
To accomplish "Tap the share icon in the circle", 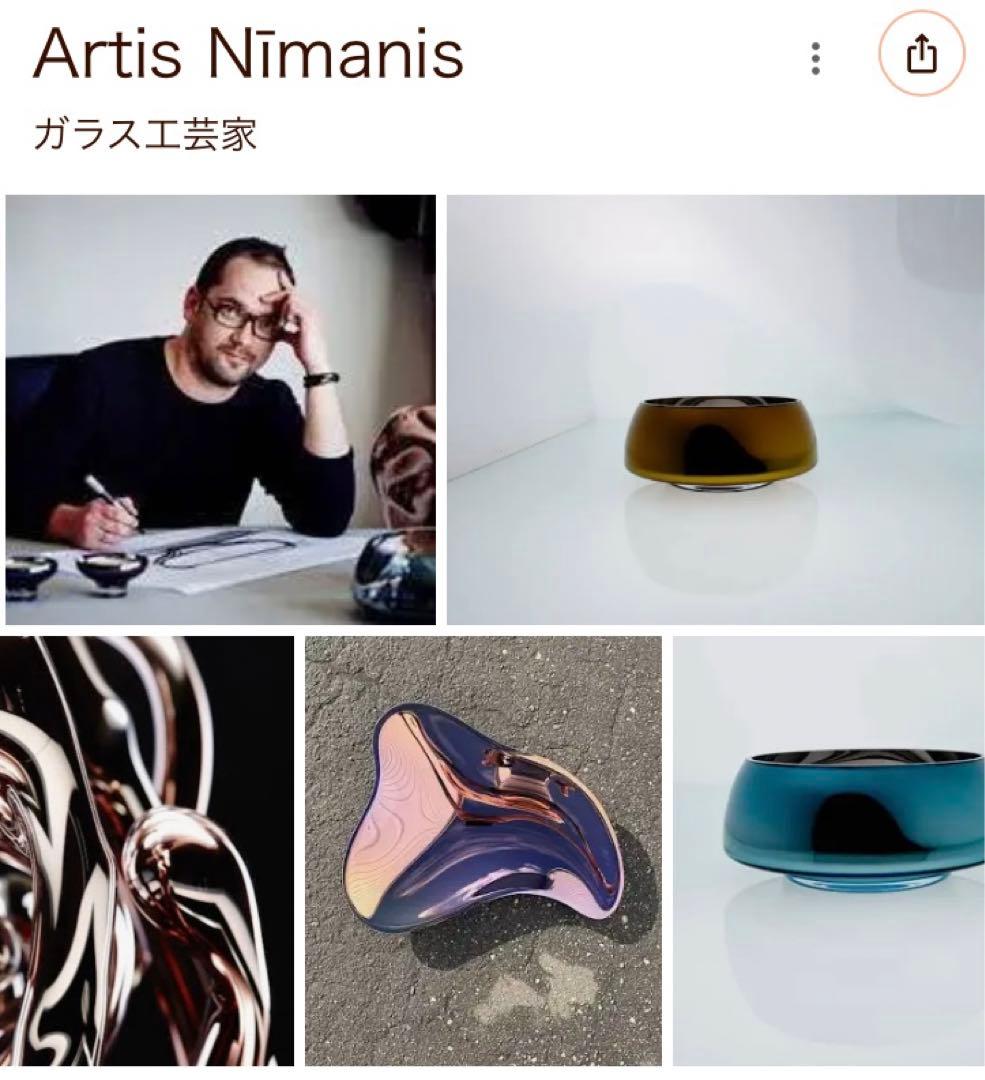I will [x=922, y=54].
